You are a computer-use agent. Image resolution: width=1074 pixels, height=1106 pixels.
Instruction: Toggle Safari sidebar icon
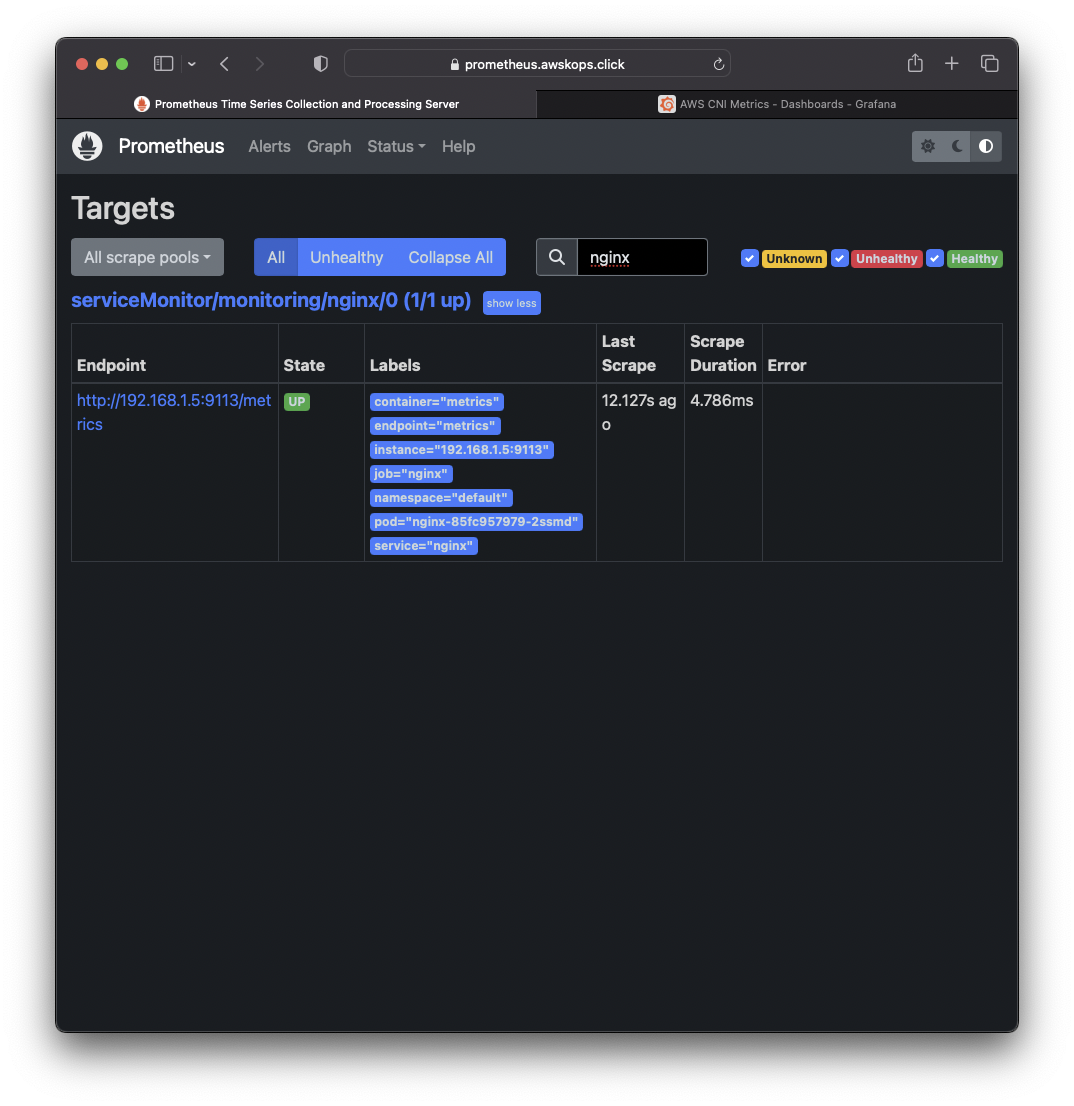click(164, 63)
